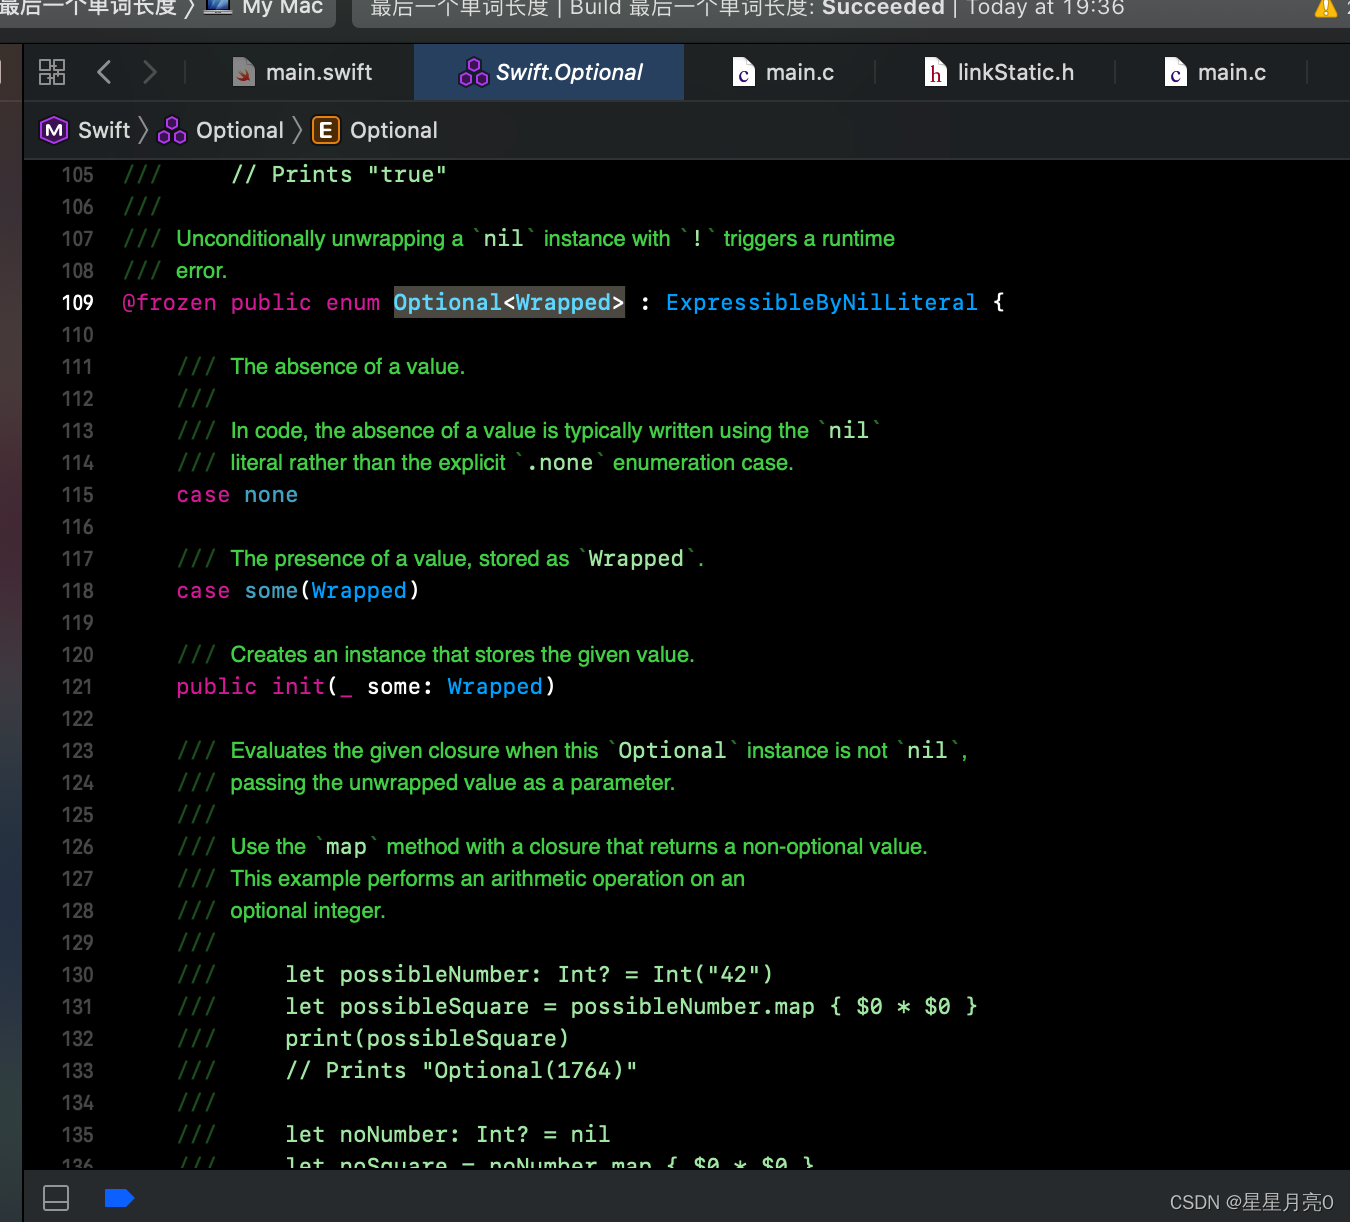The height and width of the screenshot is (1222, 1350).
Task: Click 'public init' keyword text
Action: (x=251, y=687)
